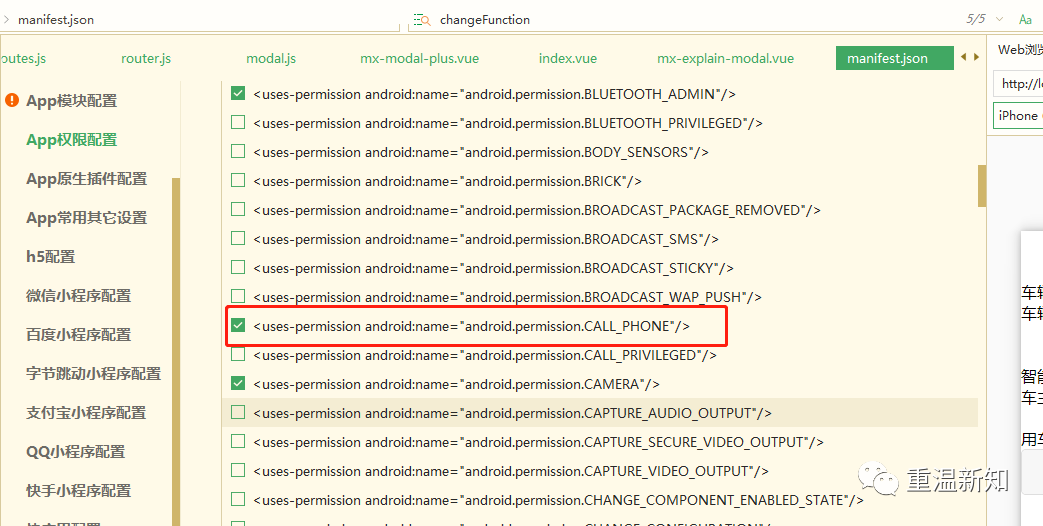Disable the CAMERA permission checkbox

coord(237,383)
